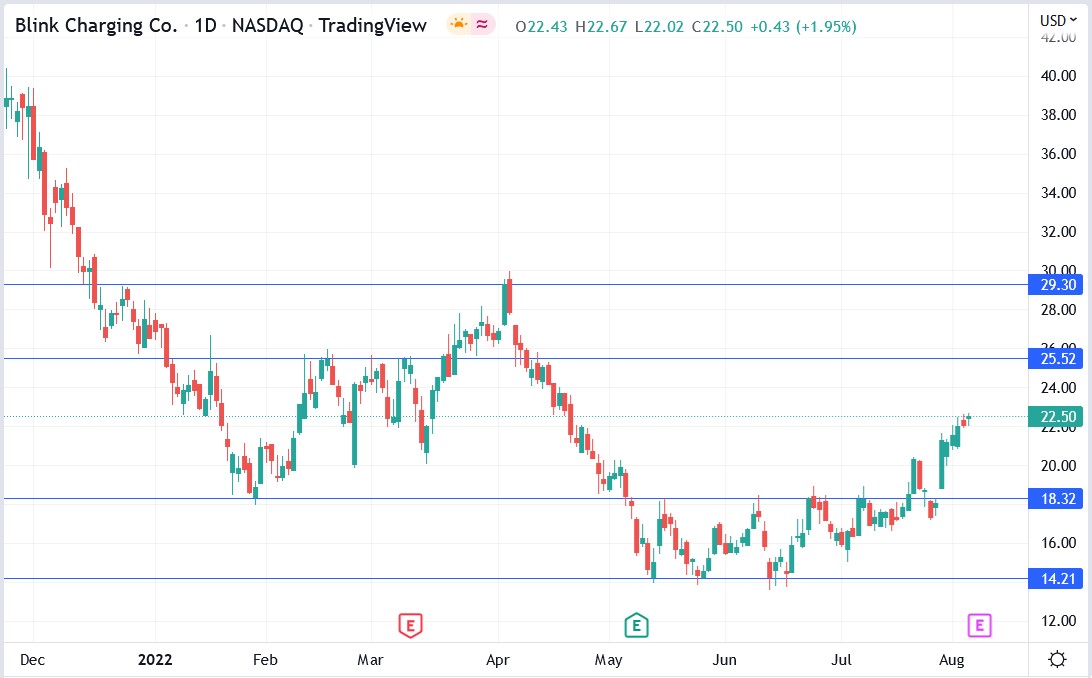Open the red earnings marker near March
Viewport: 1092px width, 678px height.
pos(409,626)
